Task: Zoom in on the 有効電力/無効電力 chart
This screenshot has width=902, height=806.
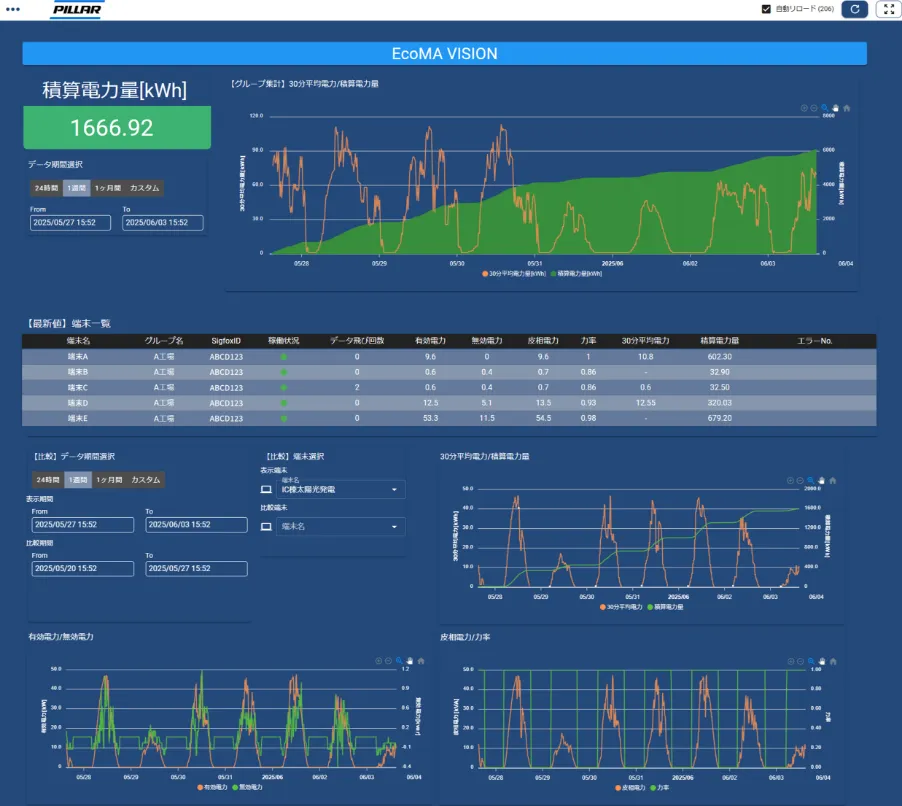Action: click(x=379, y=661)
